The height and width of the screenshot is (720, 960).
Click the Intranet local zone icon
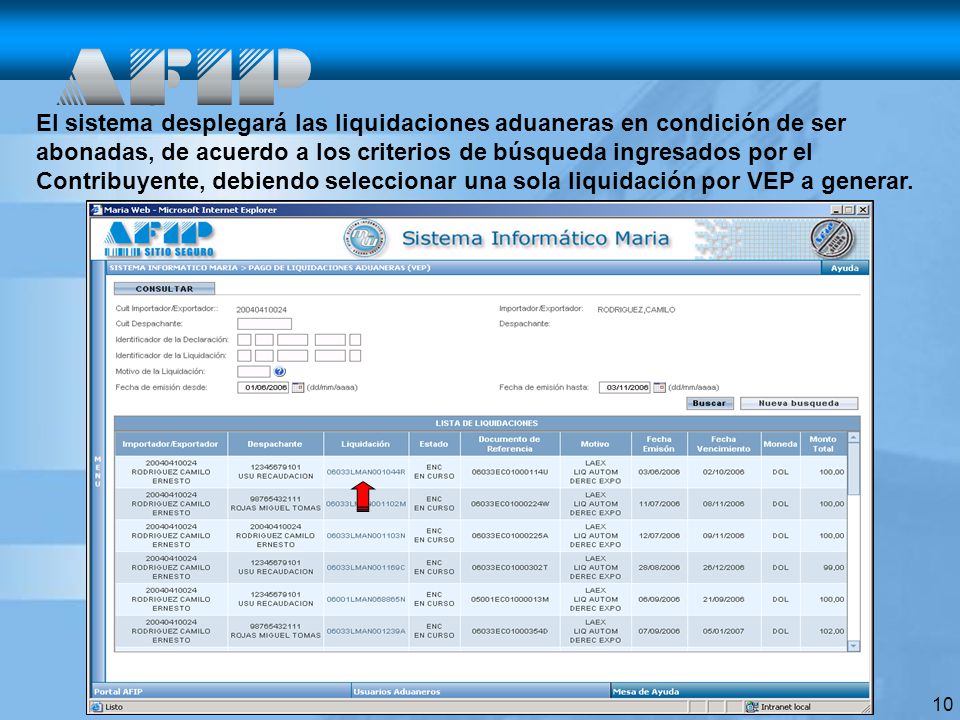(x=752, y=707)
